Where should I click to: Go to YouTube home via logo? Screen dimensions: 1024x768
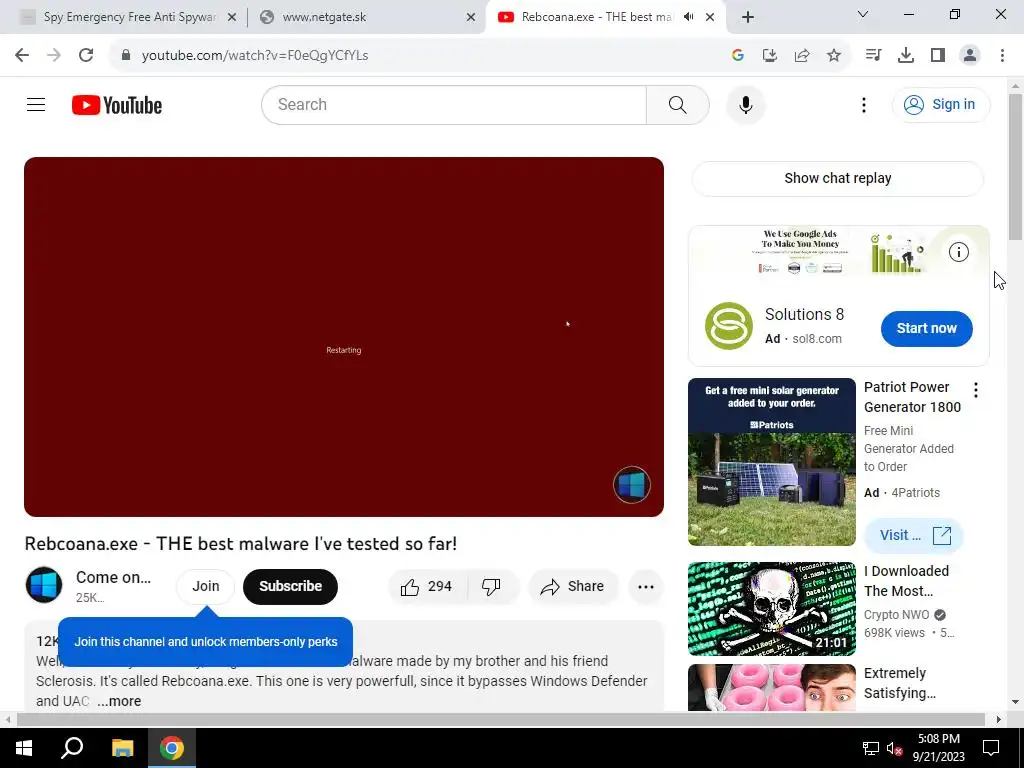(117, 105)
